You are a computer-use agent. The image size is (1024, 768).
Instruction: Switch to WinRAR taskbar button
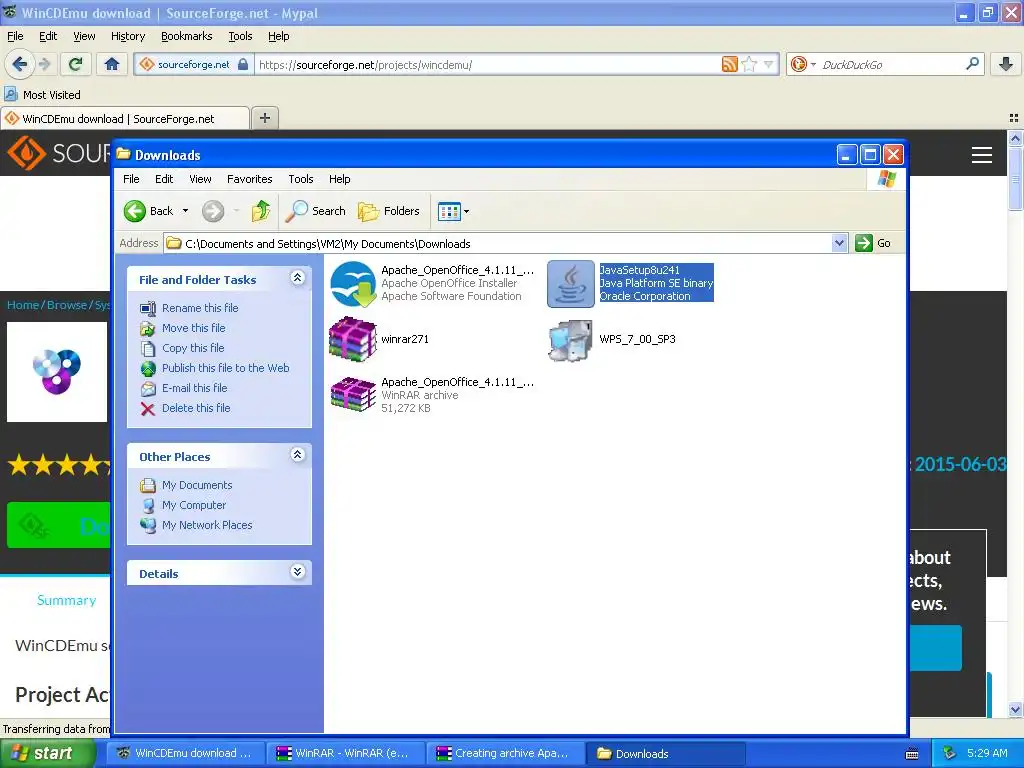pyautogui.click(x=344, y=753)
